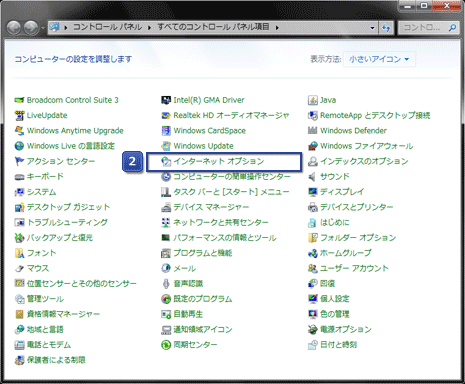This screenshot has height=384, width=465.
Task: Open the Windows Live の言語設定 link
Action: (71, 146)
